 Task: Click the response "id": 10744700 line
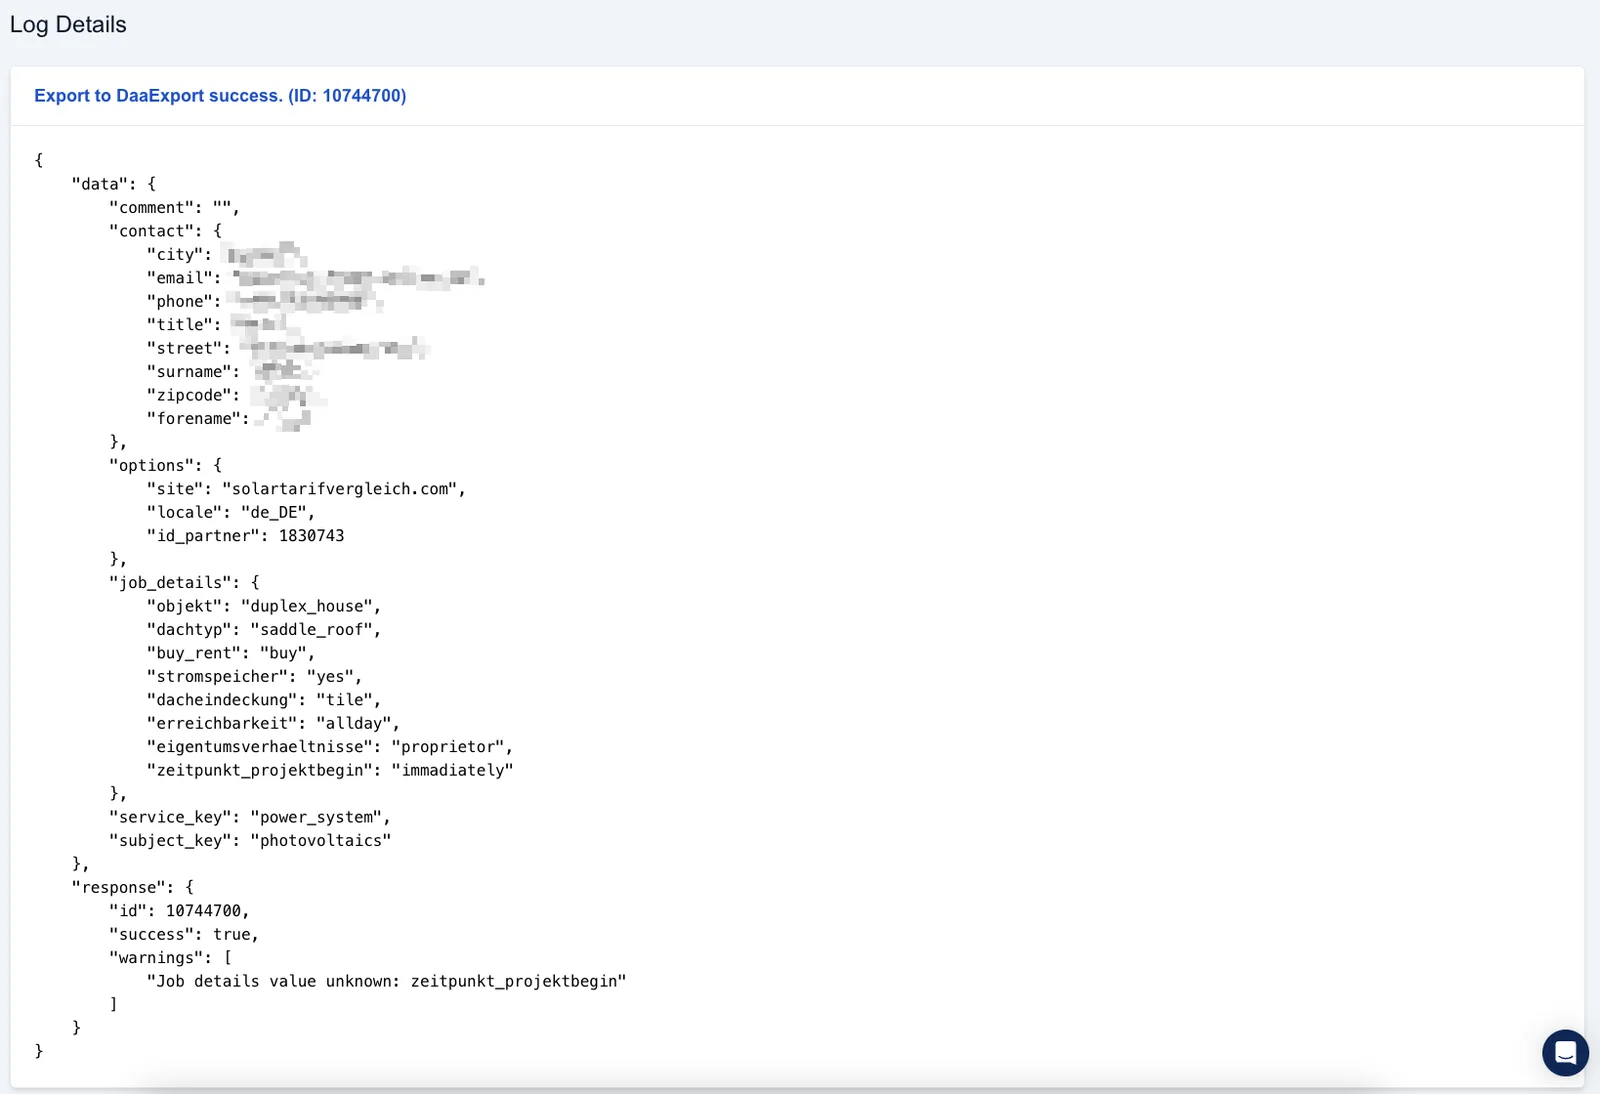pyautogui.click(x=179, y=911)
